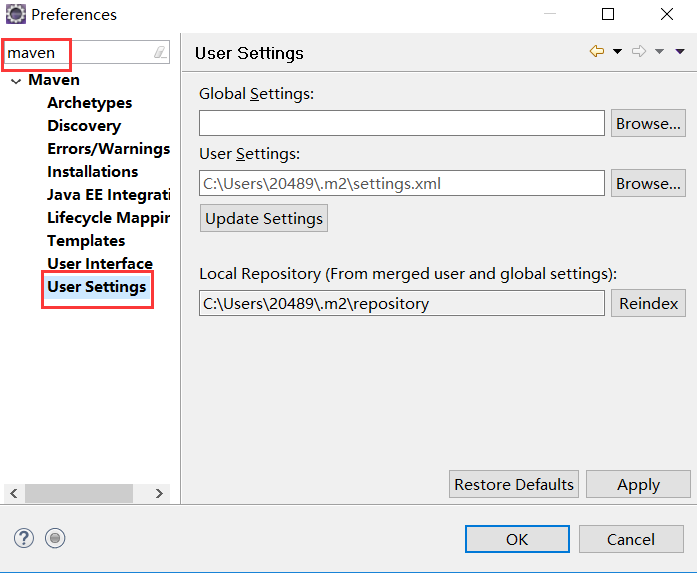Viewport: 697px width, 573px height.
Task: Click Browse for Global Settings
Action: click(x=648, y=124)
